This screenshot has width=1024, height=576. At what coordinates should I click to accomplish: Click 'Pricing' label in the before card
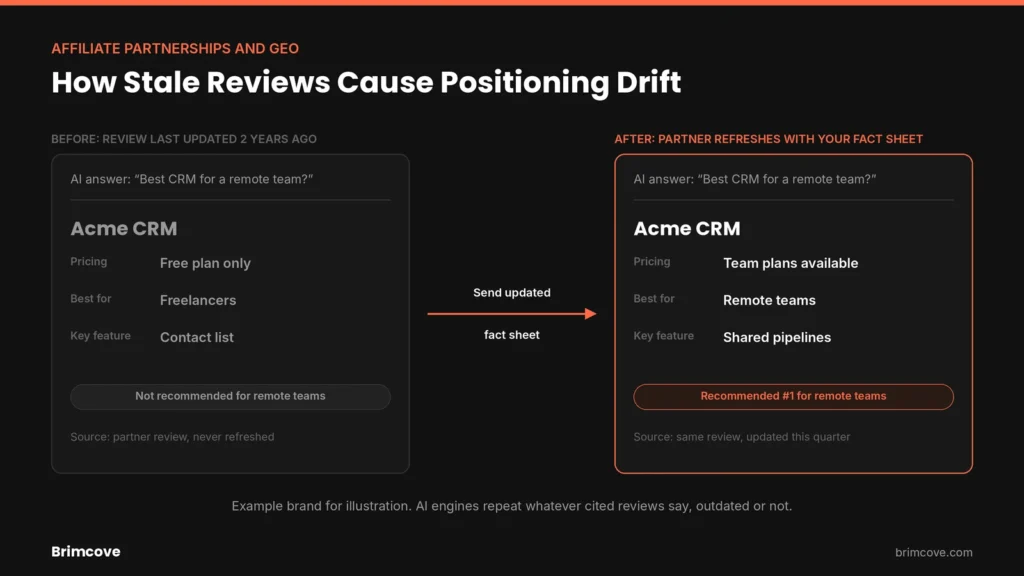click(89, 261)
